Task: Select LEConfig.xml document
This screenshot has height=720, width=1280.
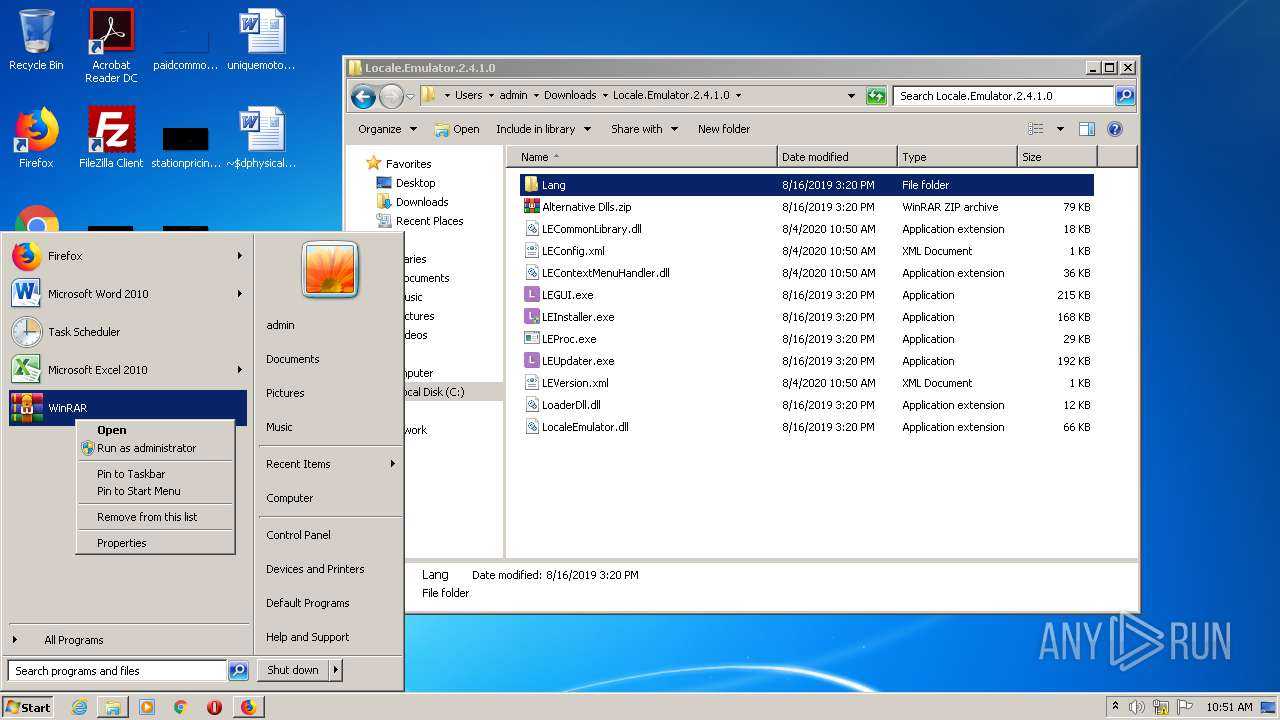Action: pyautogui.click(x=573, y=251)
